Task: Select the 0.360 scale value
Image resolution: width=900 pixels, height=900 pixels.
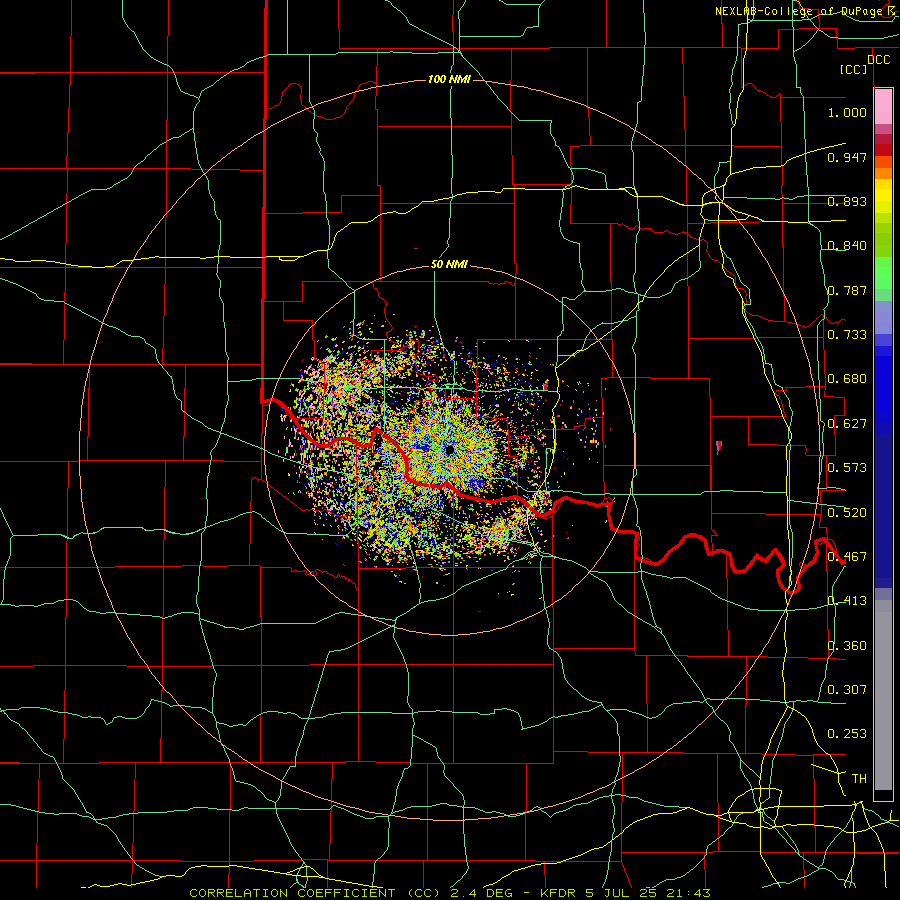Action: [x=847, y=646]
